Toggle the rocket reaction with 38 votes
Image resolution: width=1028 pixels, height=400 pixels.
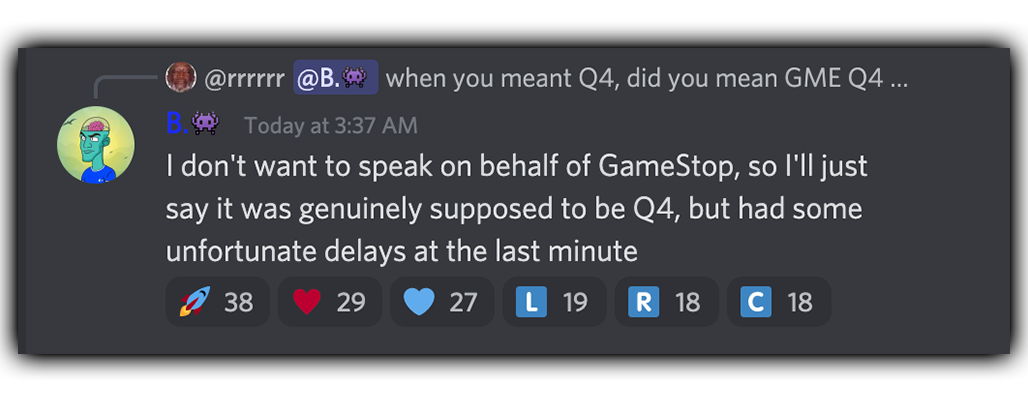tap(218, 302)
